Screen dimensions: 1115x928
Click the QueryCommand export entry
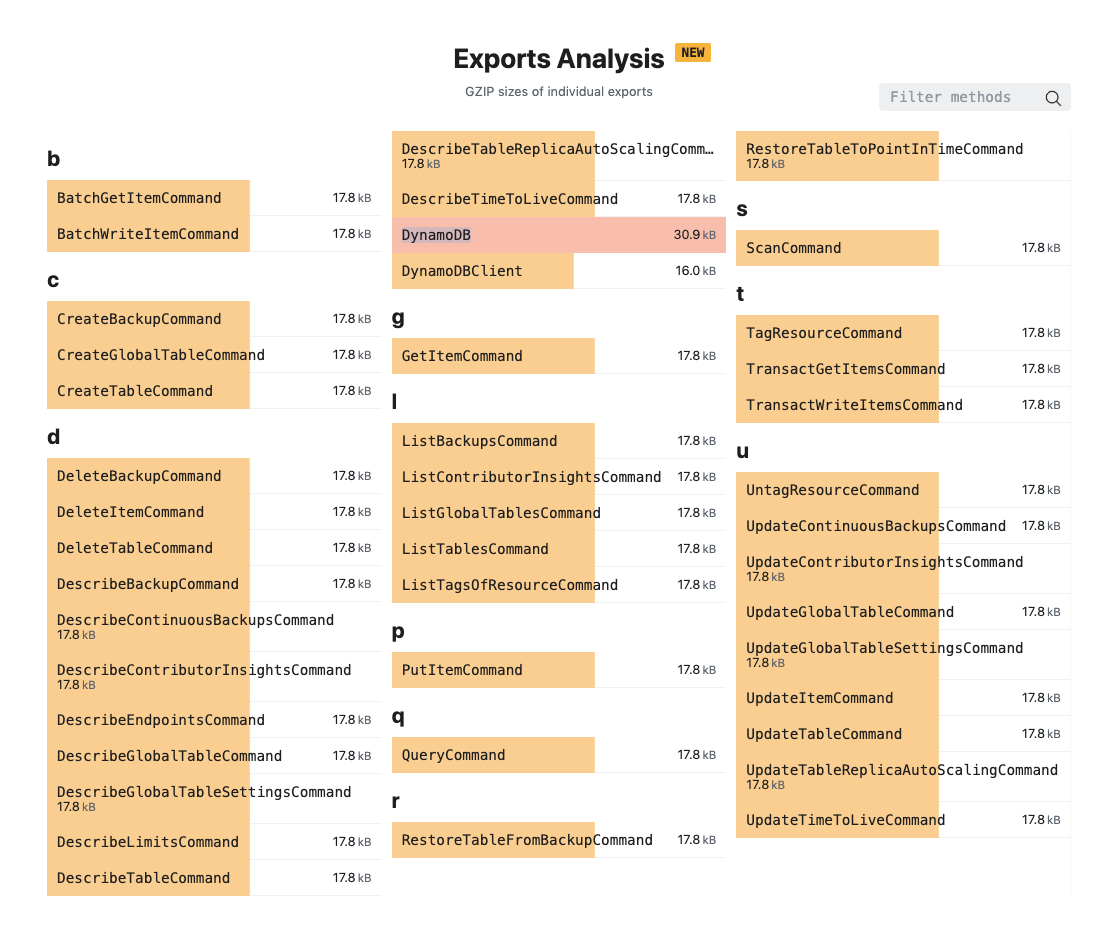(x=490, y=754)
